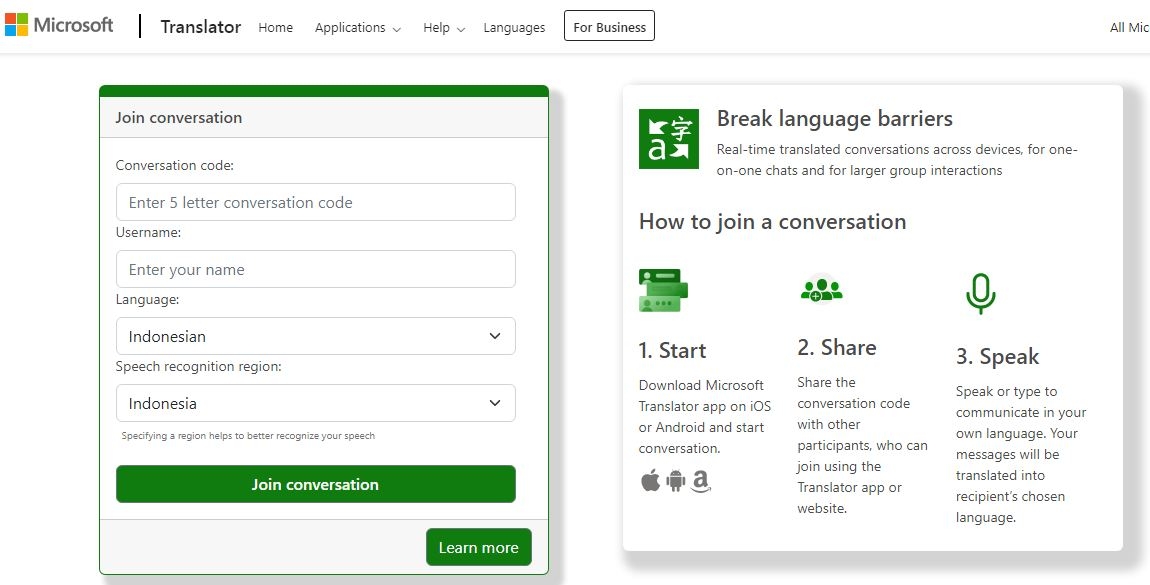The width and height of the screenshot is (1150, 585).
Task: Expand the Help menu
Action: point(444,28)
